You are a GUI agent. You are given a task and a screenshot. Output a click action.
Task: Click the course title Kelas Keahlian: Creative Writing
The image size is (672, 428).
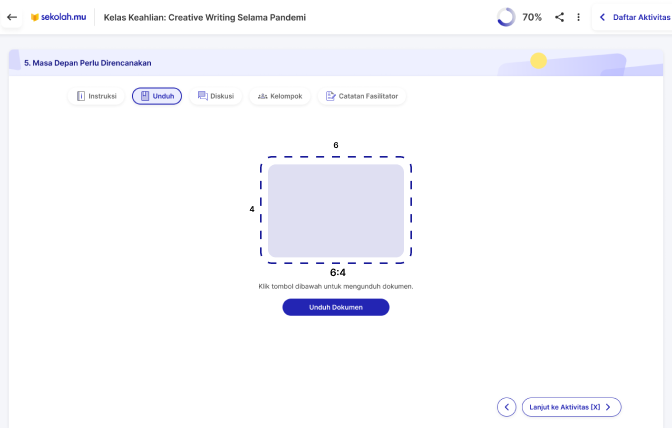(205, 17)
